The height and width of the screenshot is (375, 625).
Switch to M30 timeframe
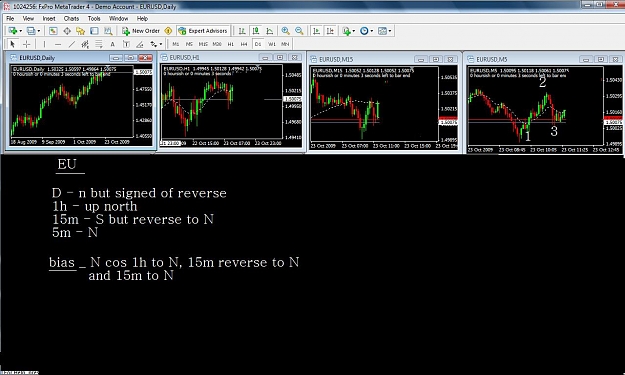tap(217, 44)
